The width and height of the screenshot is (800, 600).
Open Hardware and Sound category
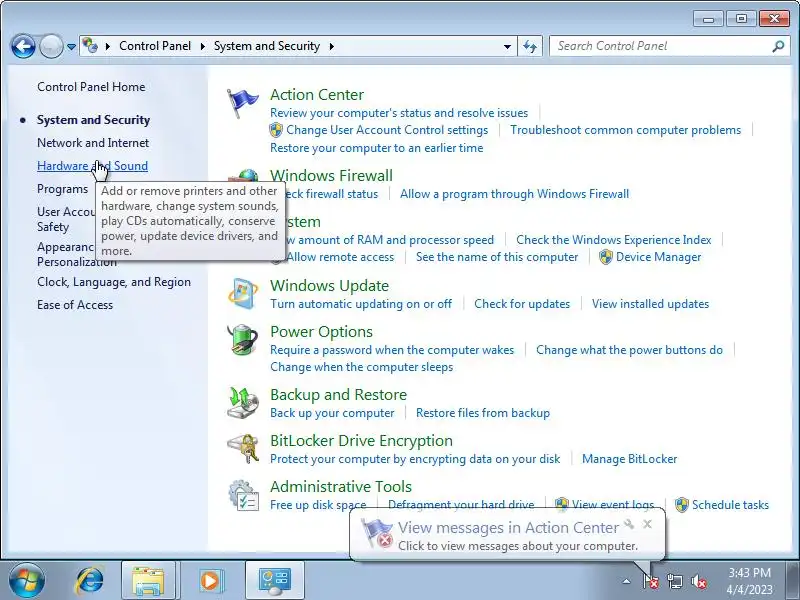tap(92, 166)
